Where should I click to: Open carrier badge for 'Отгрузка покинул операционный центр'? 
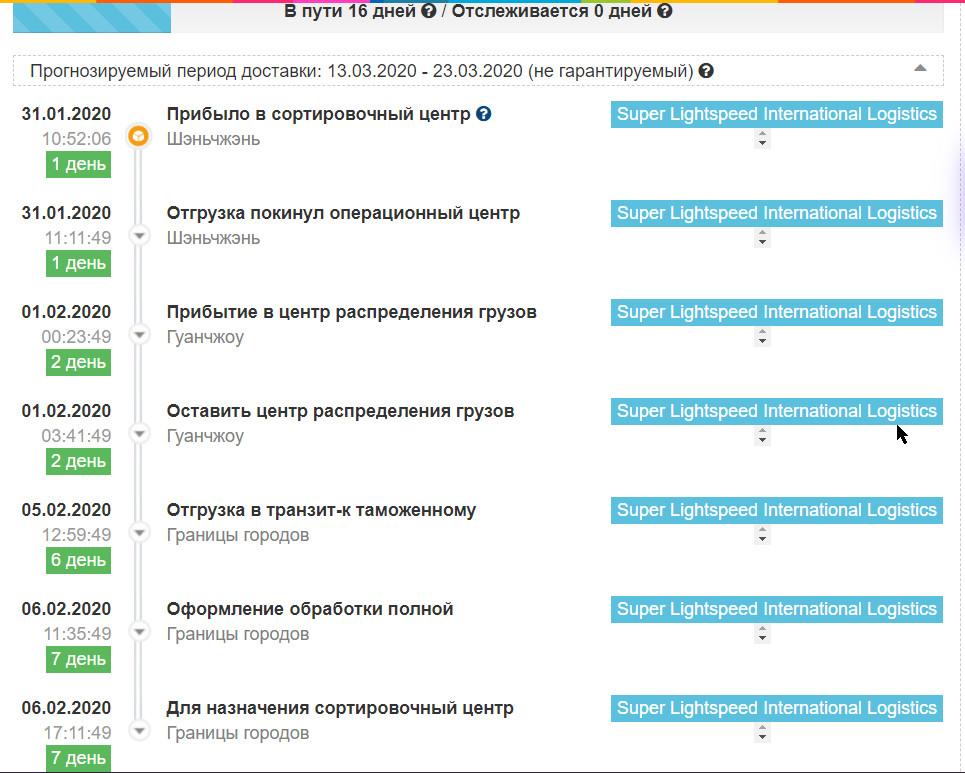tap(777, 214)
